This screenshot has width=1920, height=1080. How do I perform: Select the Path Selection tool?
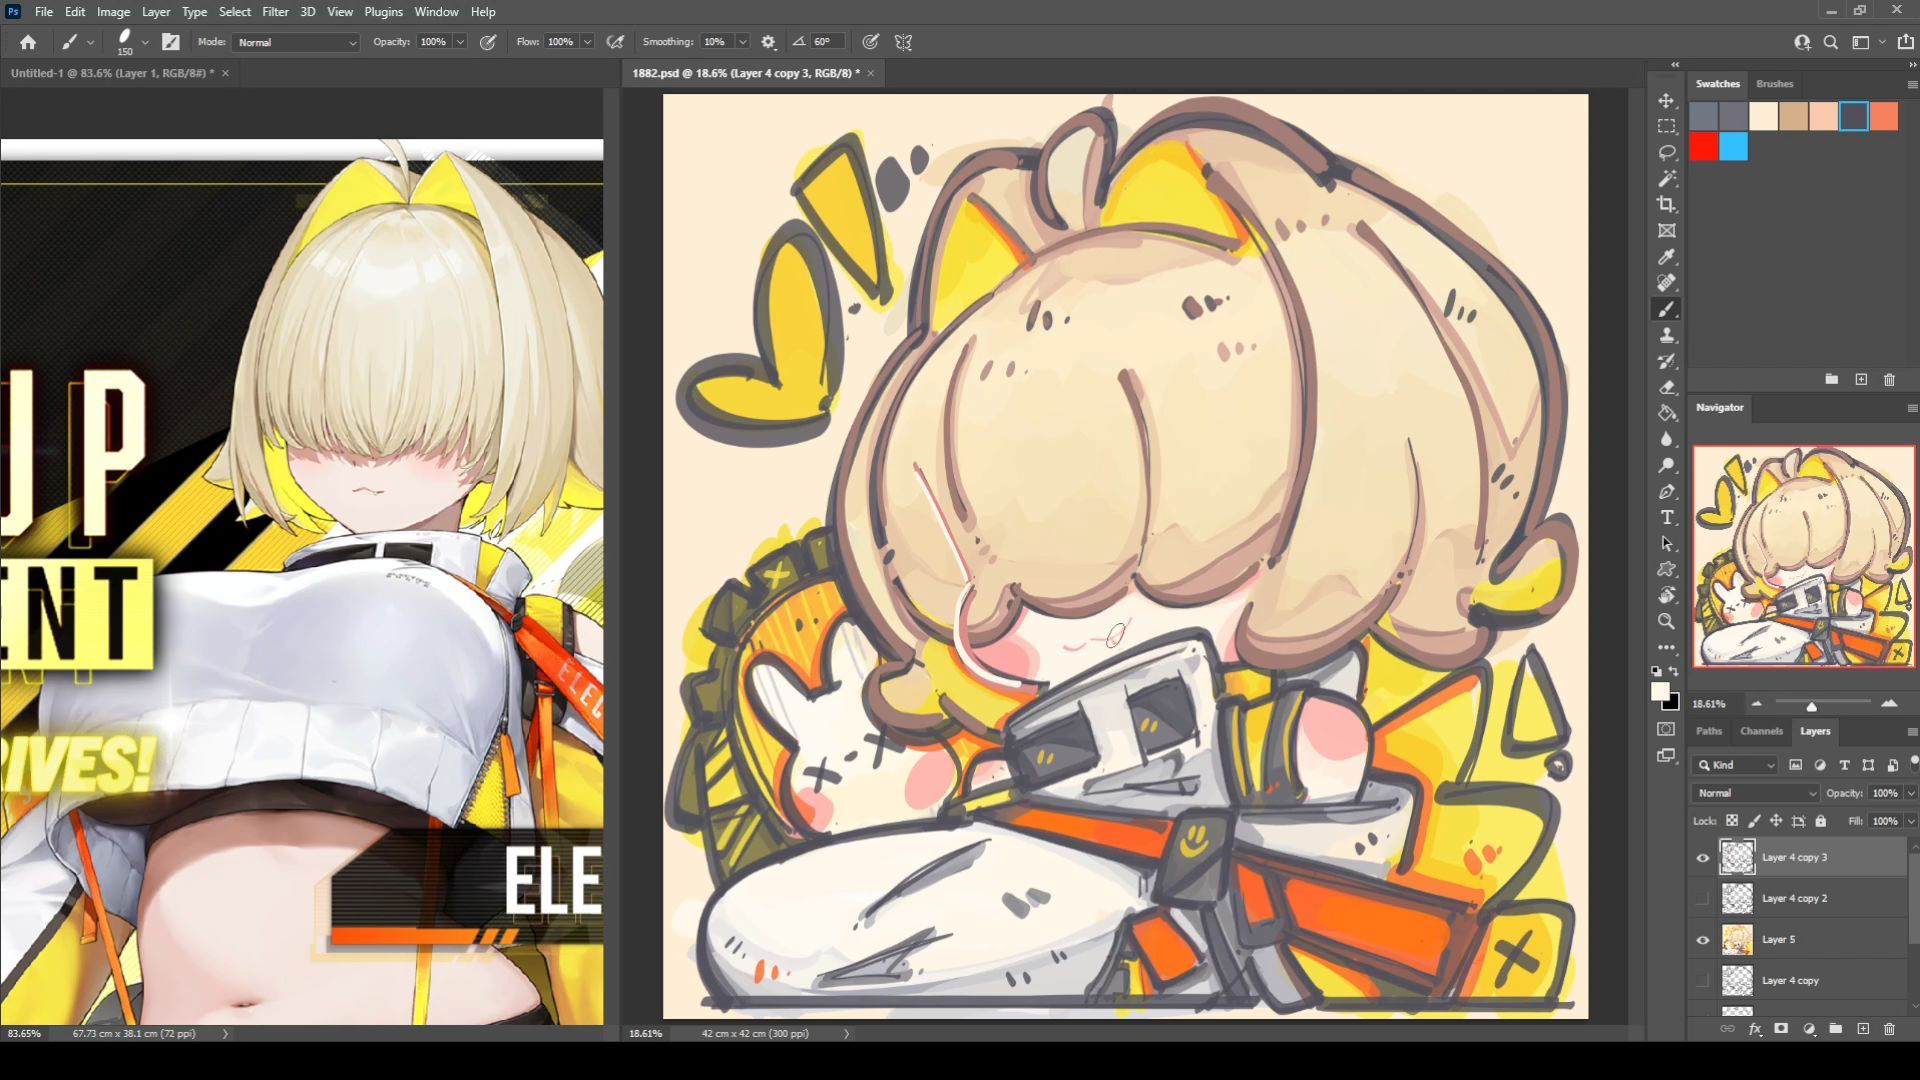(1666, 543)
